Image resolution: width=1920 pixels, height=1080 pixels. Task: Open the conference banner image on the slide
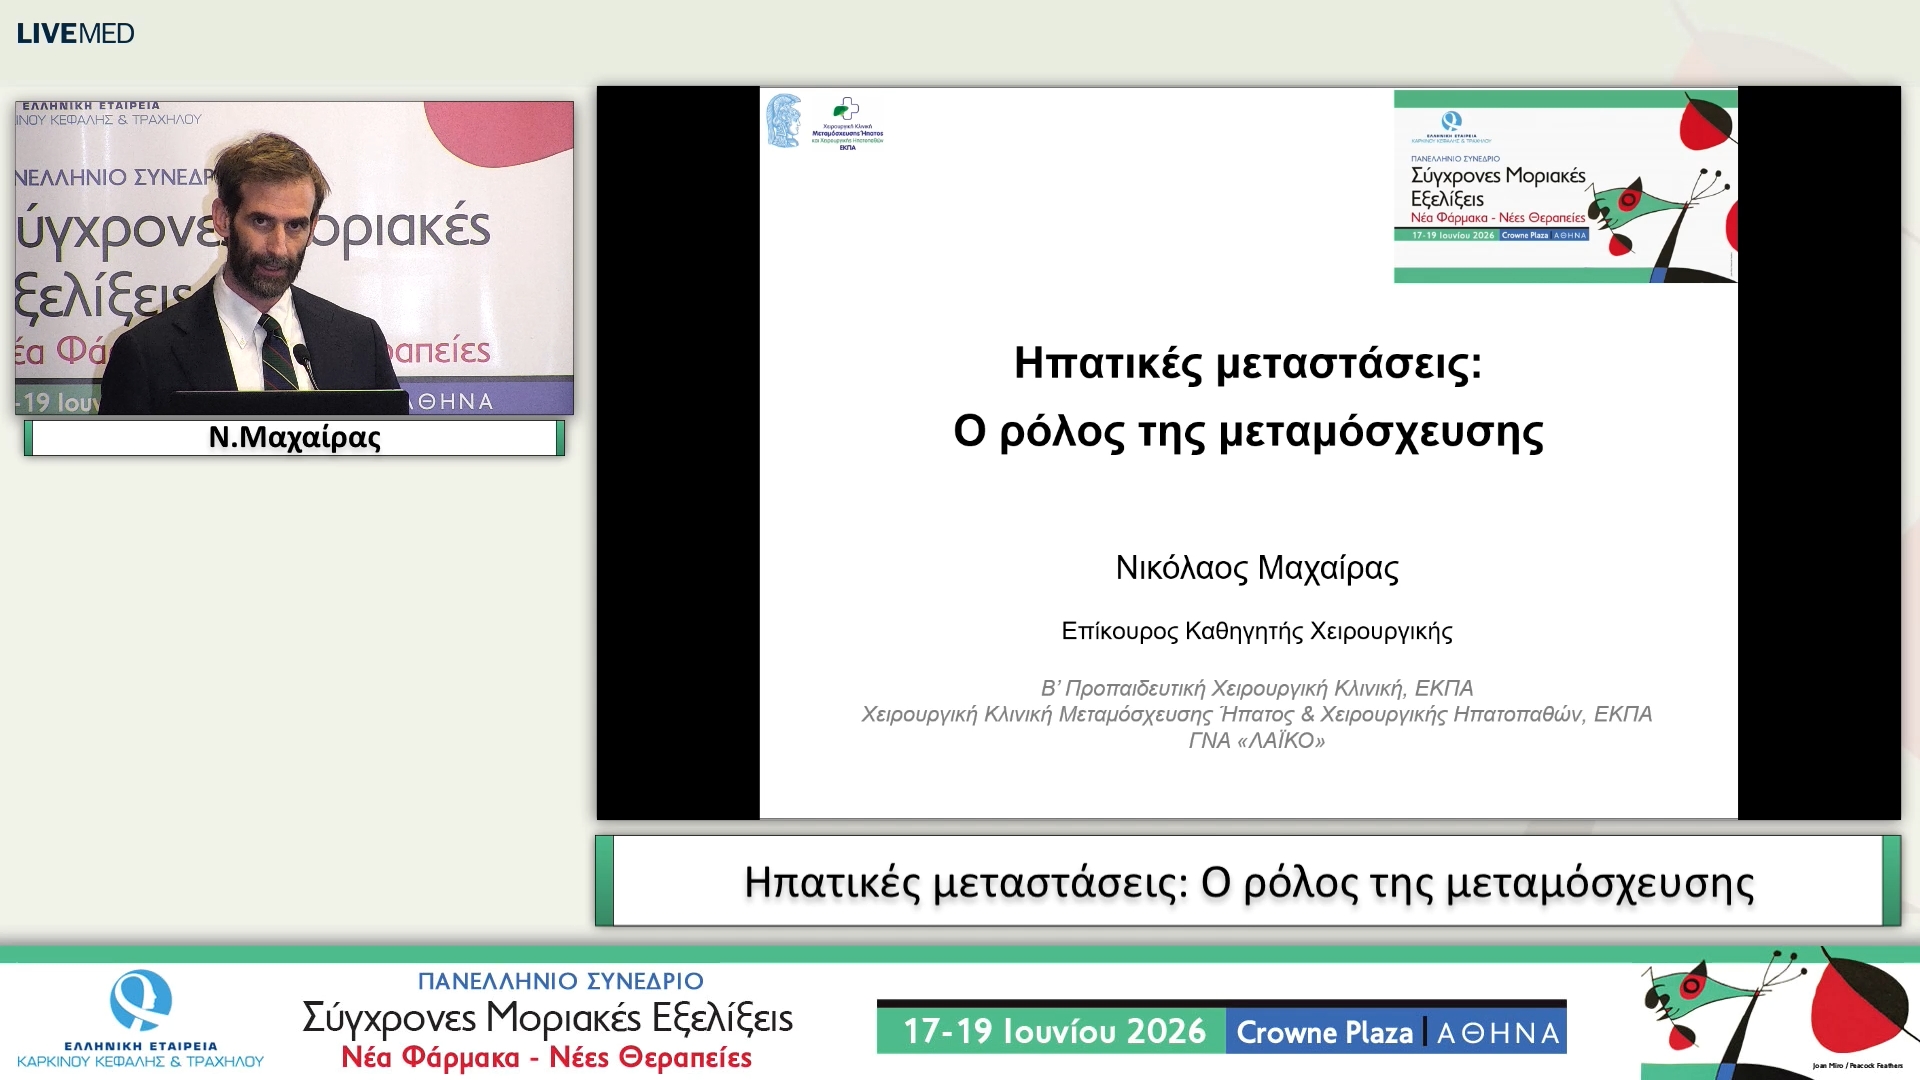coord(1565,186)
